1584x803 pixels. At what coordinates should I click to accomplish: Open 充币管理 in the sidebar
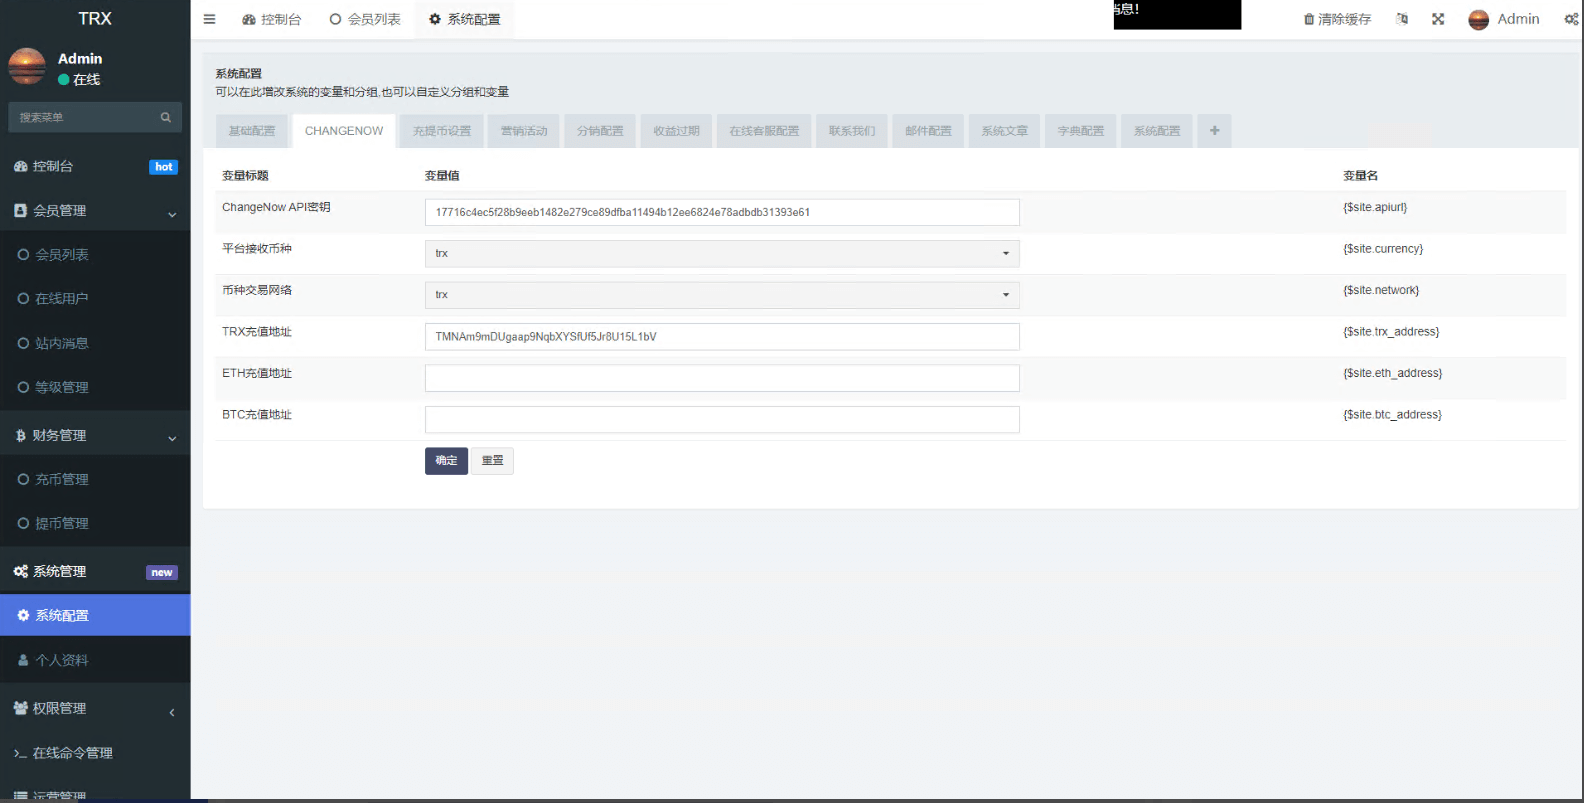pyautogui.click(x=62, y=480)
